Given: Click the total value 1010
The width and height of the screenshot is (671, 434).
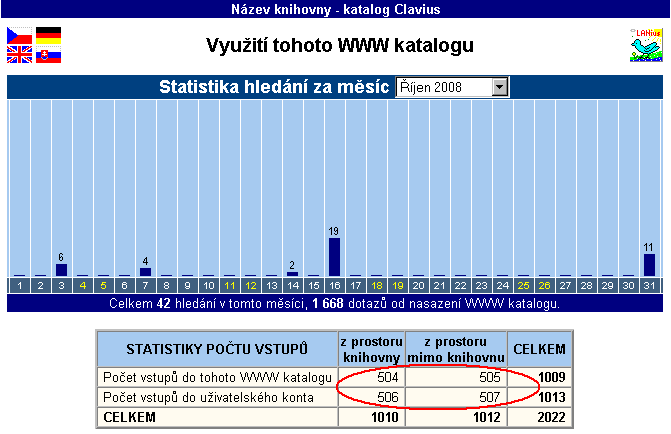Looking at the screenshot, I should coord(385,417).
